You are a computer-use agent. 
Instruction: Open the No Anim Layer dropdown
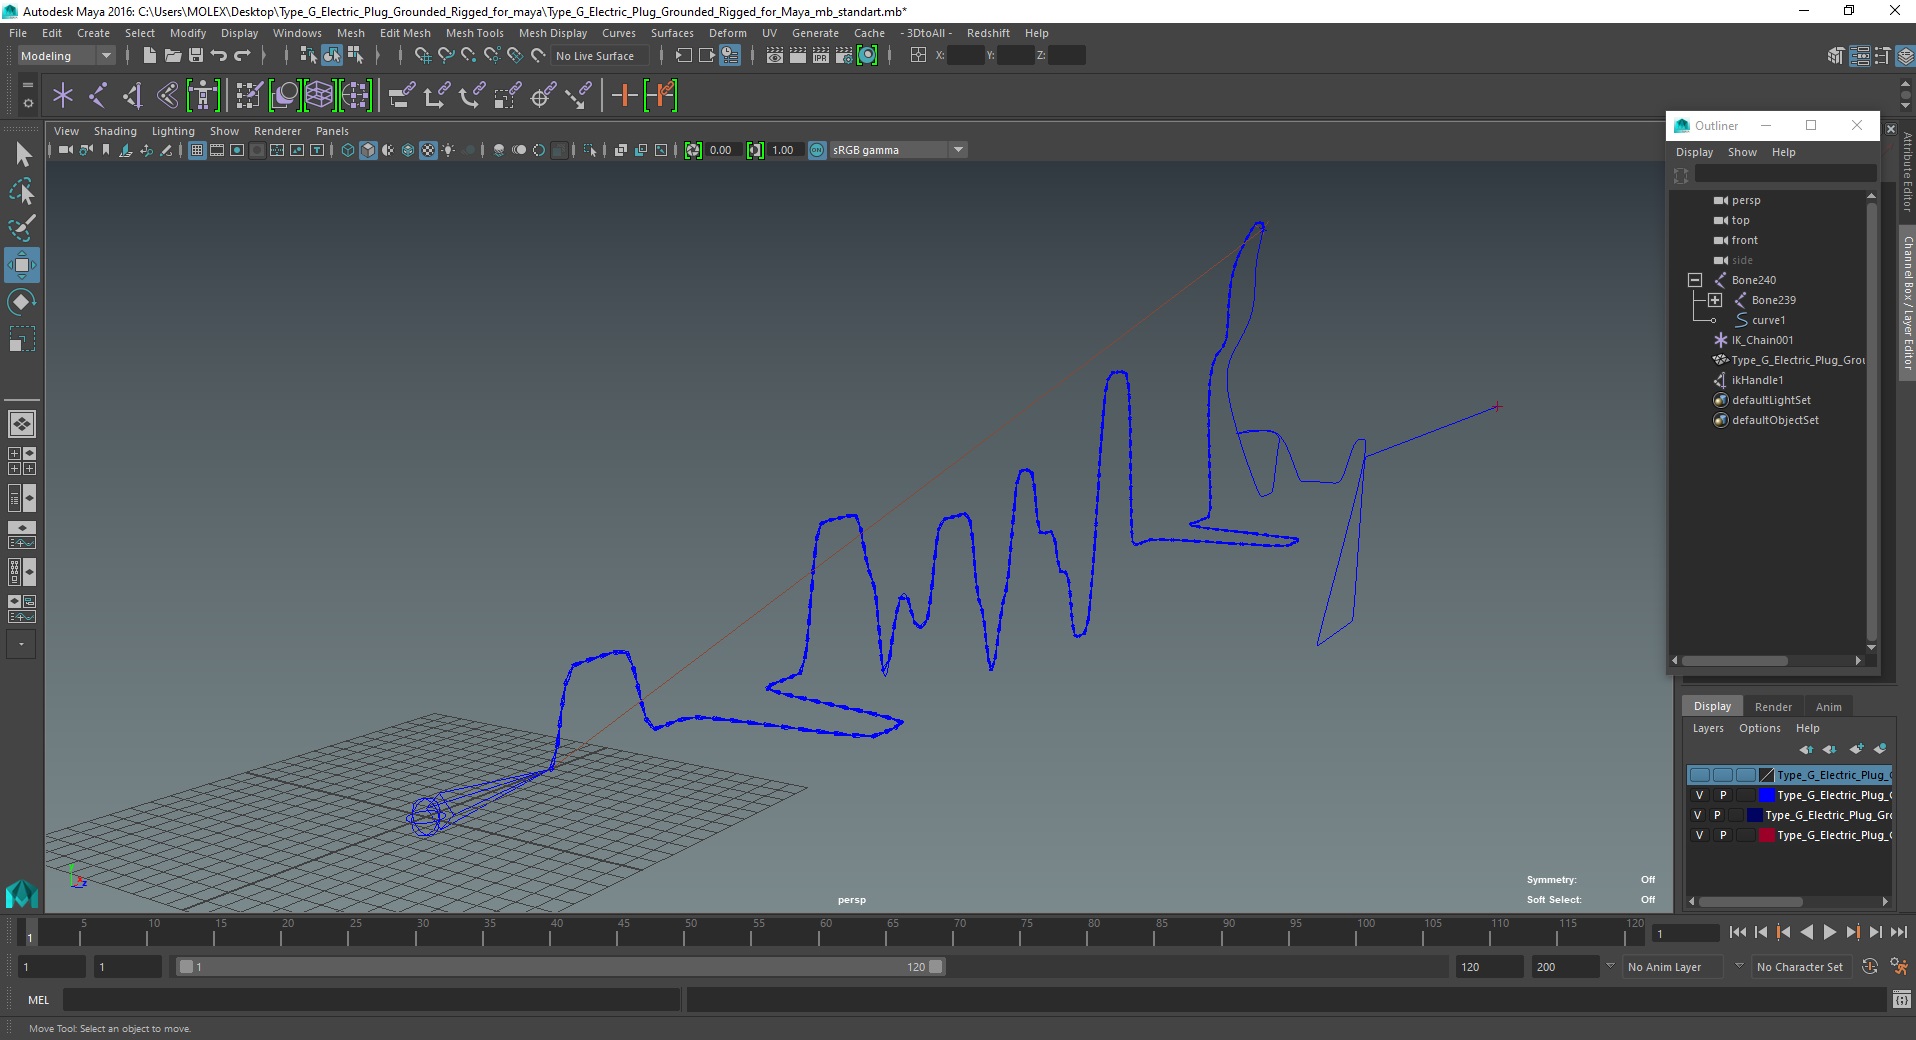[1674, 967]
